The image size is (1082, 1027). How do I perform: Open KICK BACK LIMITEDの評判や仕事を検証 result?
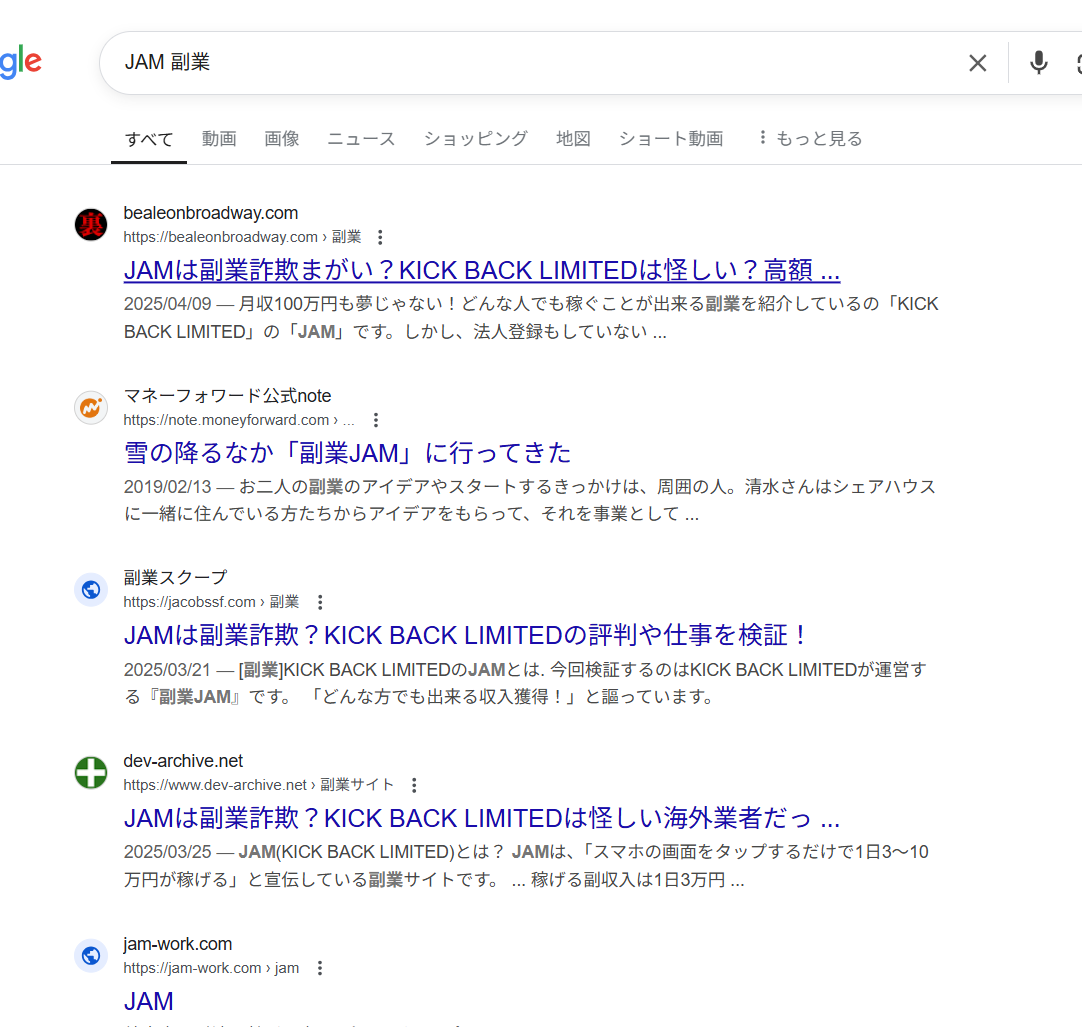pyautogui.click(x=464, y=635)
